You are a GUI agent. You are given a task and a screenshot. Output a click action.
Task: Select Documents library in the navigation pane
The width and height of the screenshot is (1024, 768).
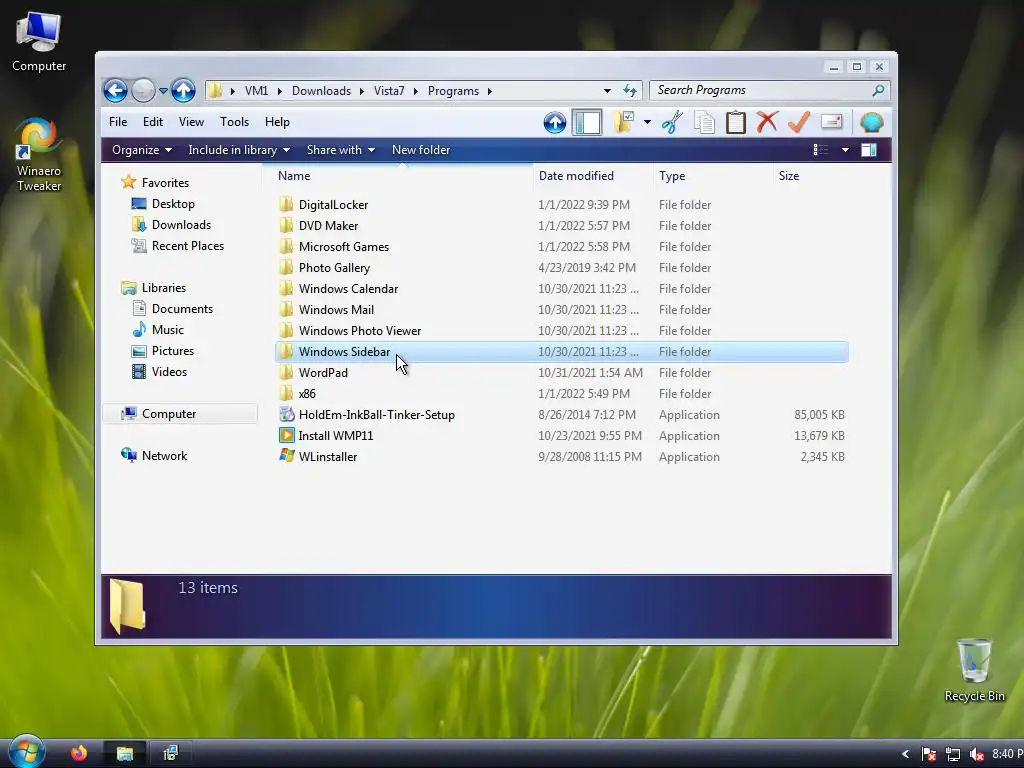(182, 309)
